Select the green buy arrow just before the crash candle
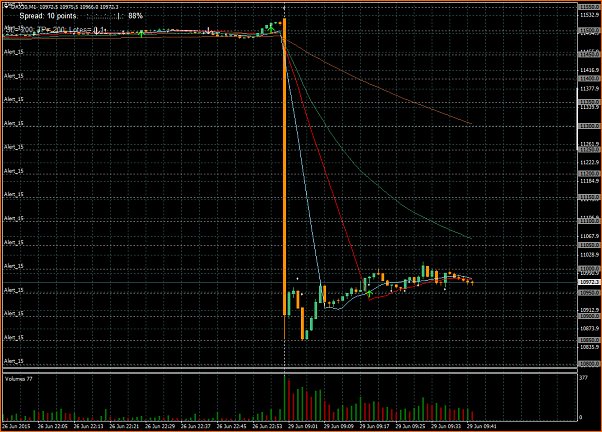This screenshot has height=432, width=602. point(271,28)
